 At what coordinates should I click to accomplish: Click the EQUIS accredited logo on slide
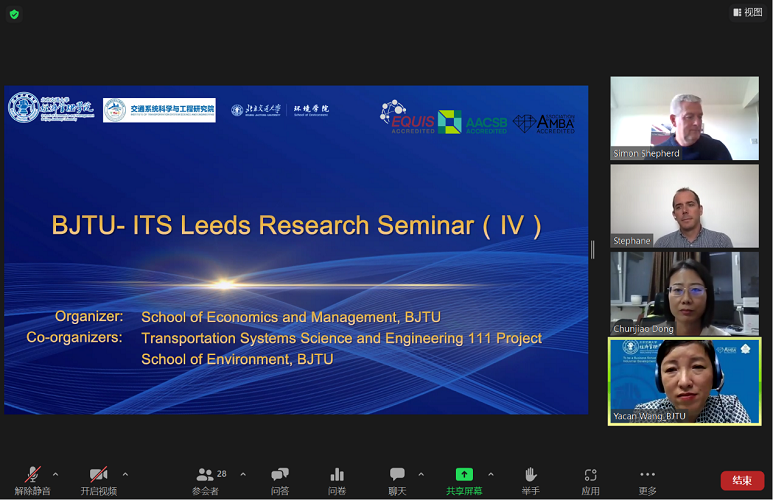click(x=408, y=117)
